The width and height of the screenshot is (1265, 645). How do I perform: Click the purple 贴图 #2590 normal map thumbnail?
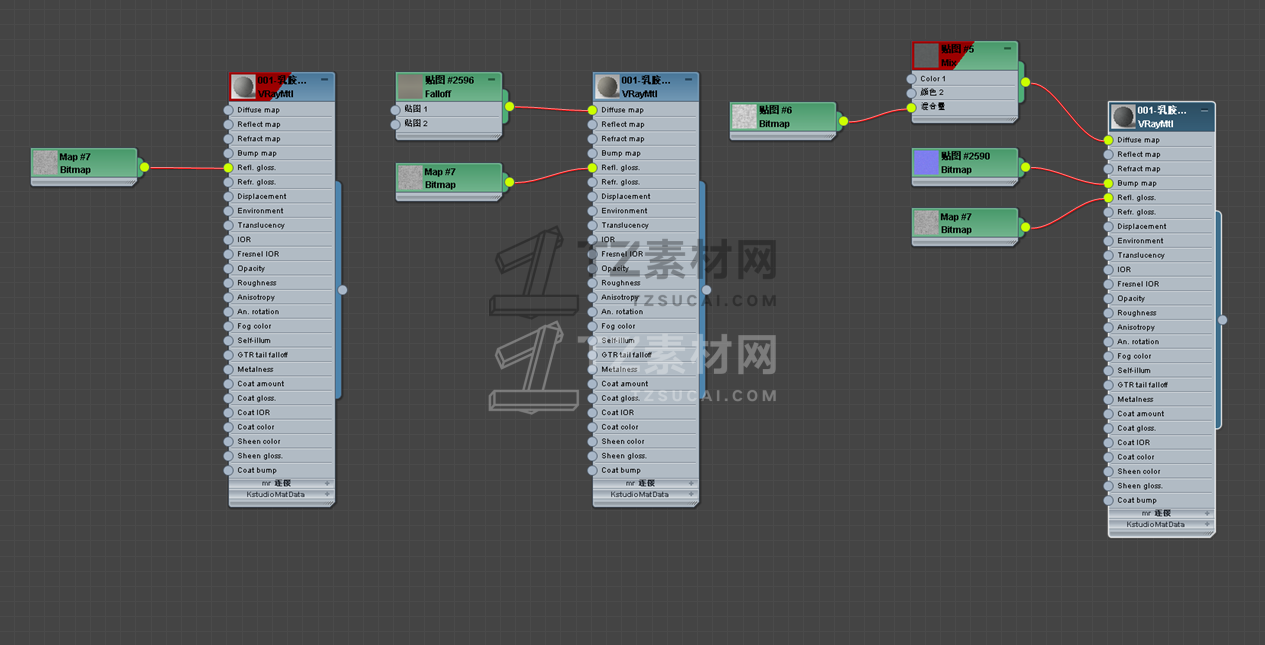click(926, 163)
